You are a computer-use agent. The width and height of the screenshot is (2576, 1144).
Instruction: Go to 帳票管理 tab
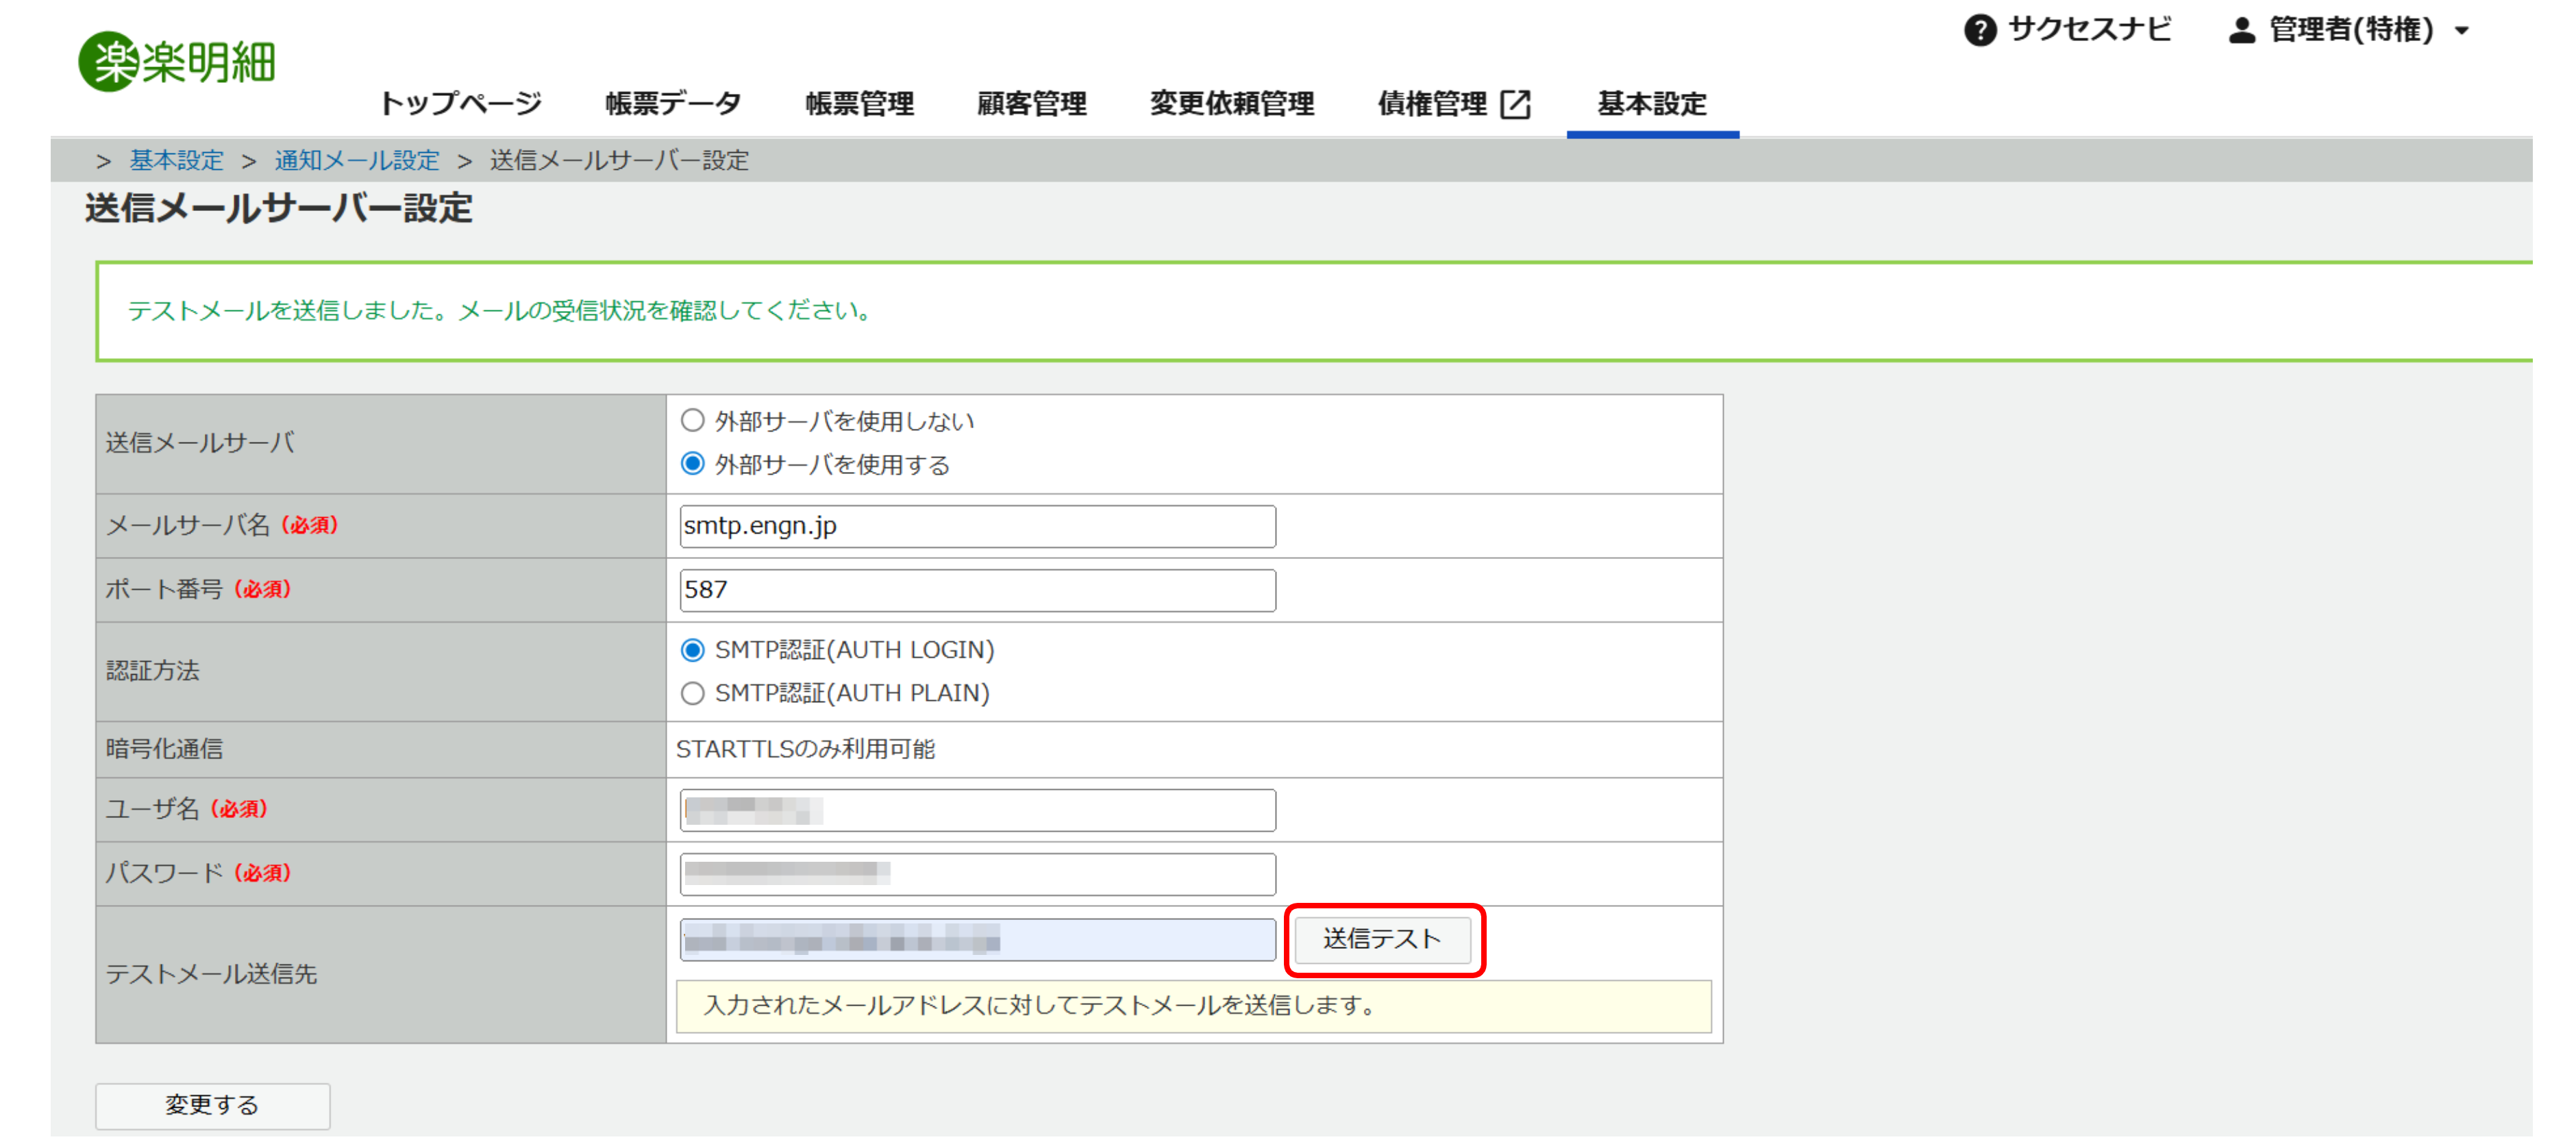859,104
